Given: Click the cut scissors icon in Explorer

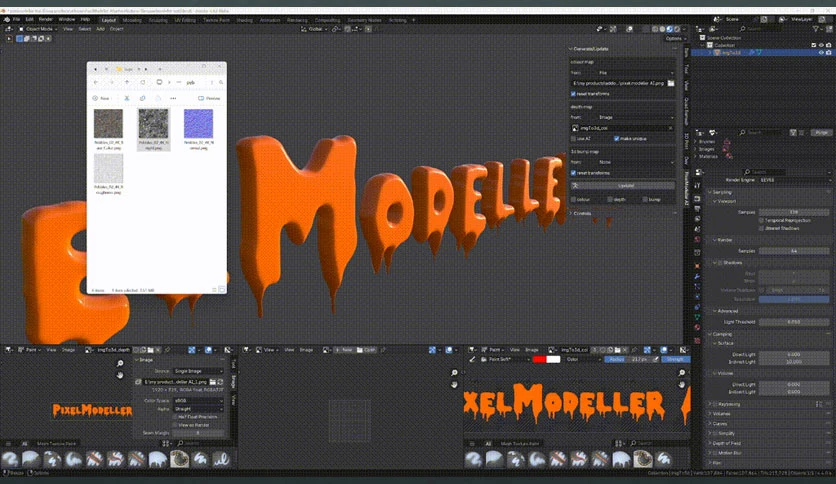Looking at the screenshot, I should tap(127, 98).
